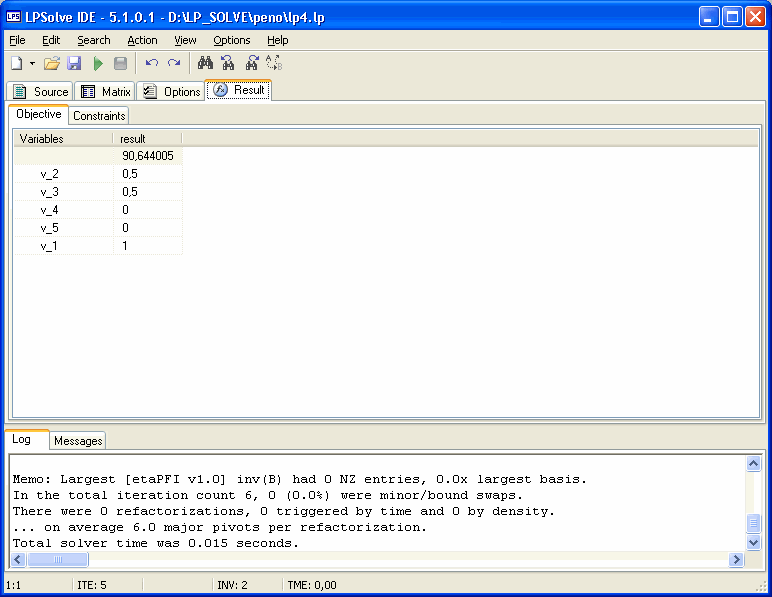Open Find with the binoculars icon
Screen dimensions: 772x597
pos(205,63)
